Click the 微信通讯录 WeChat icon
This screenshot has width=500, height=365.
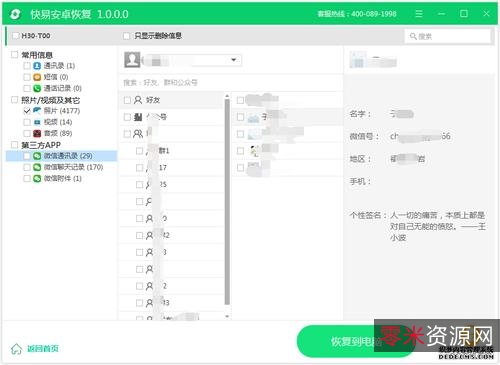coord(37,156)
